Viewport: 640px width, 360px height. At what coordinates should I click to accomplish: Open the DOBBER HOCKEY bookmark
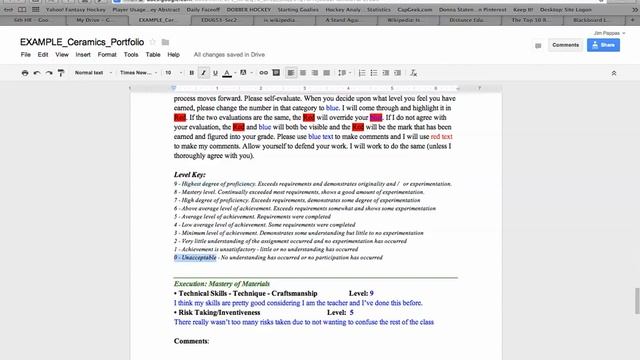[x=249, y=9]
